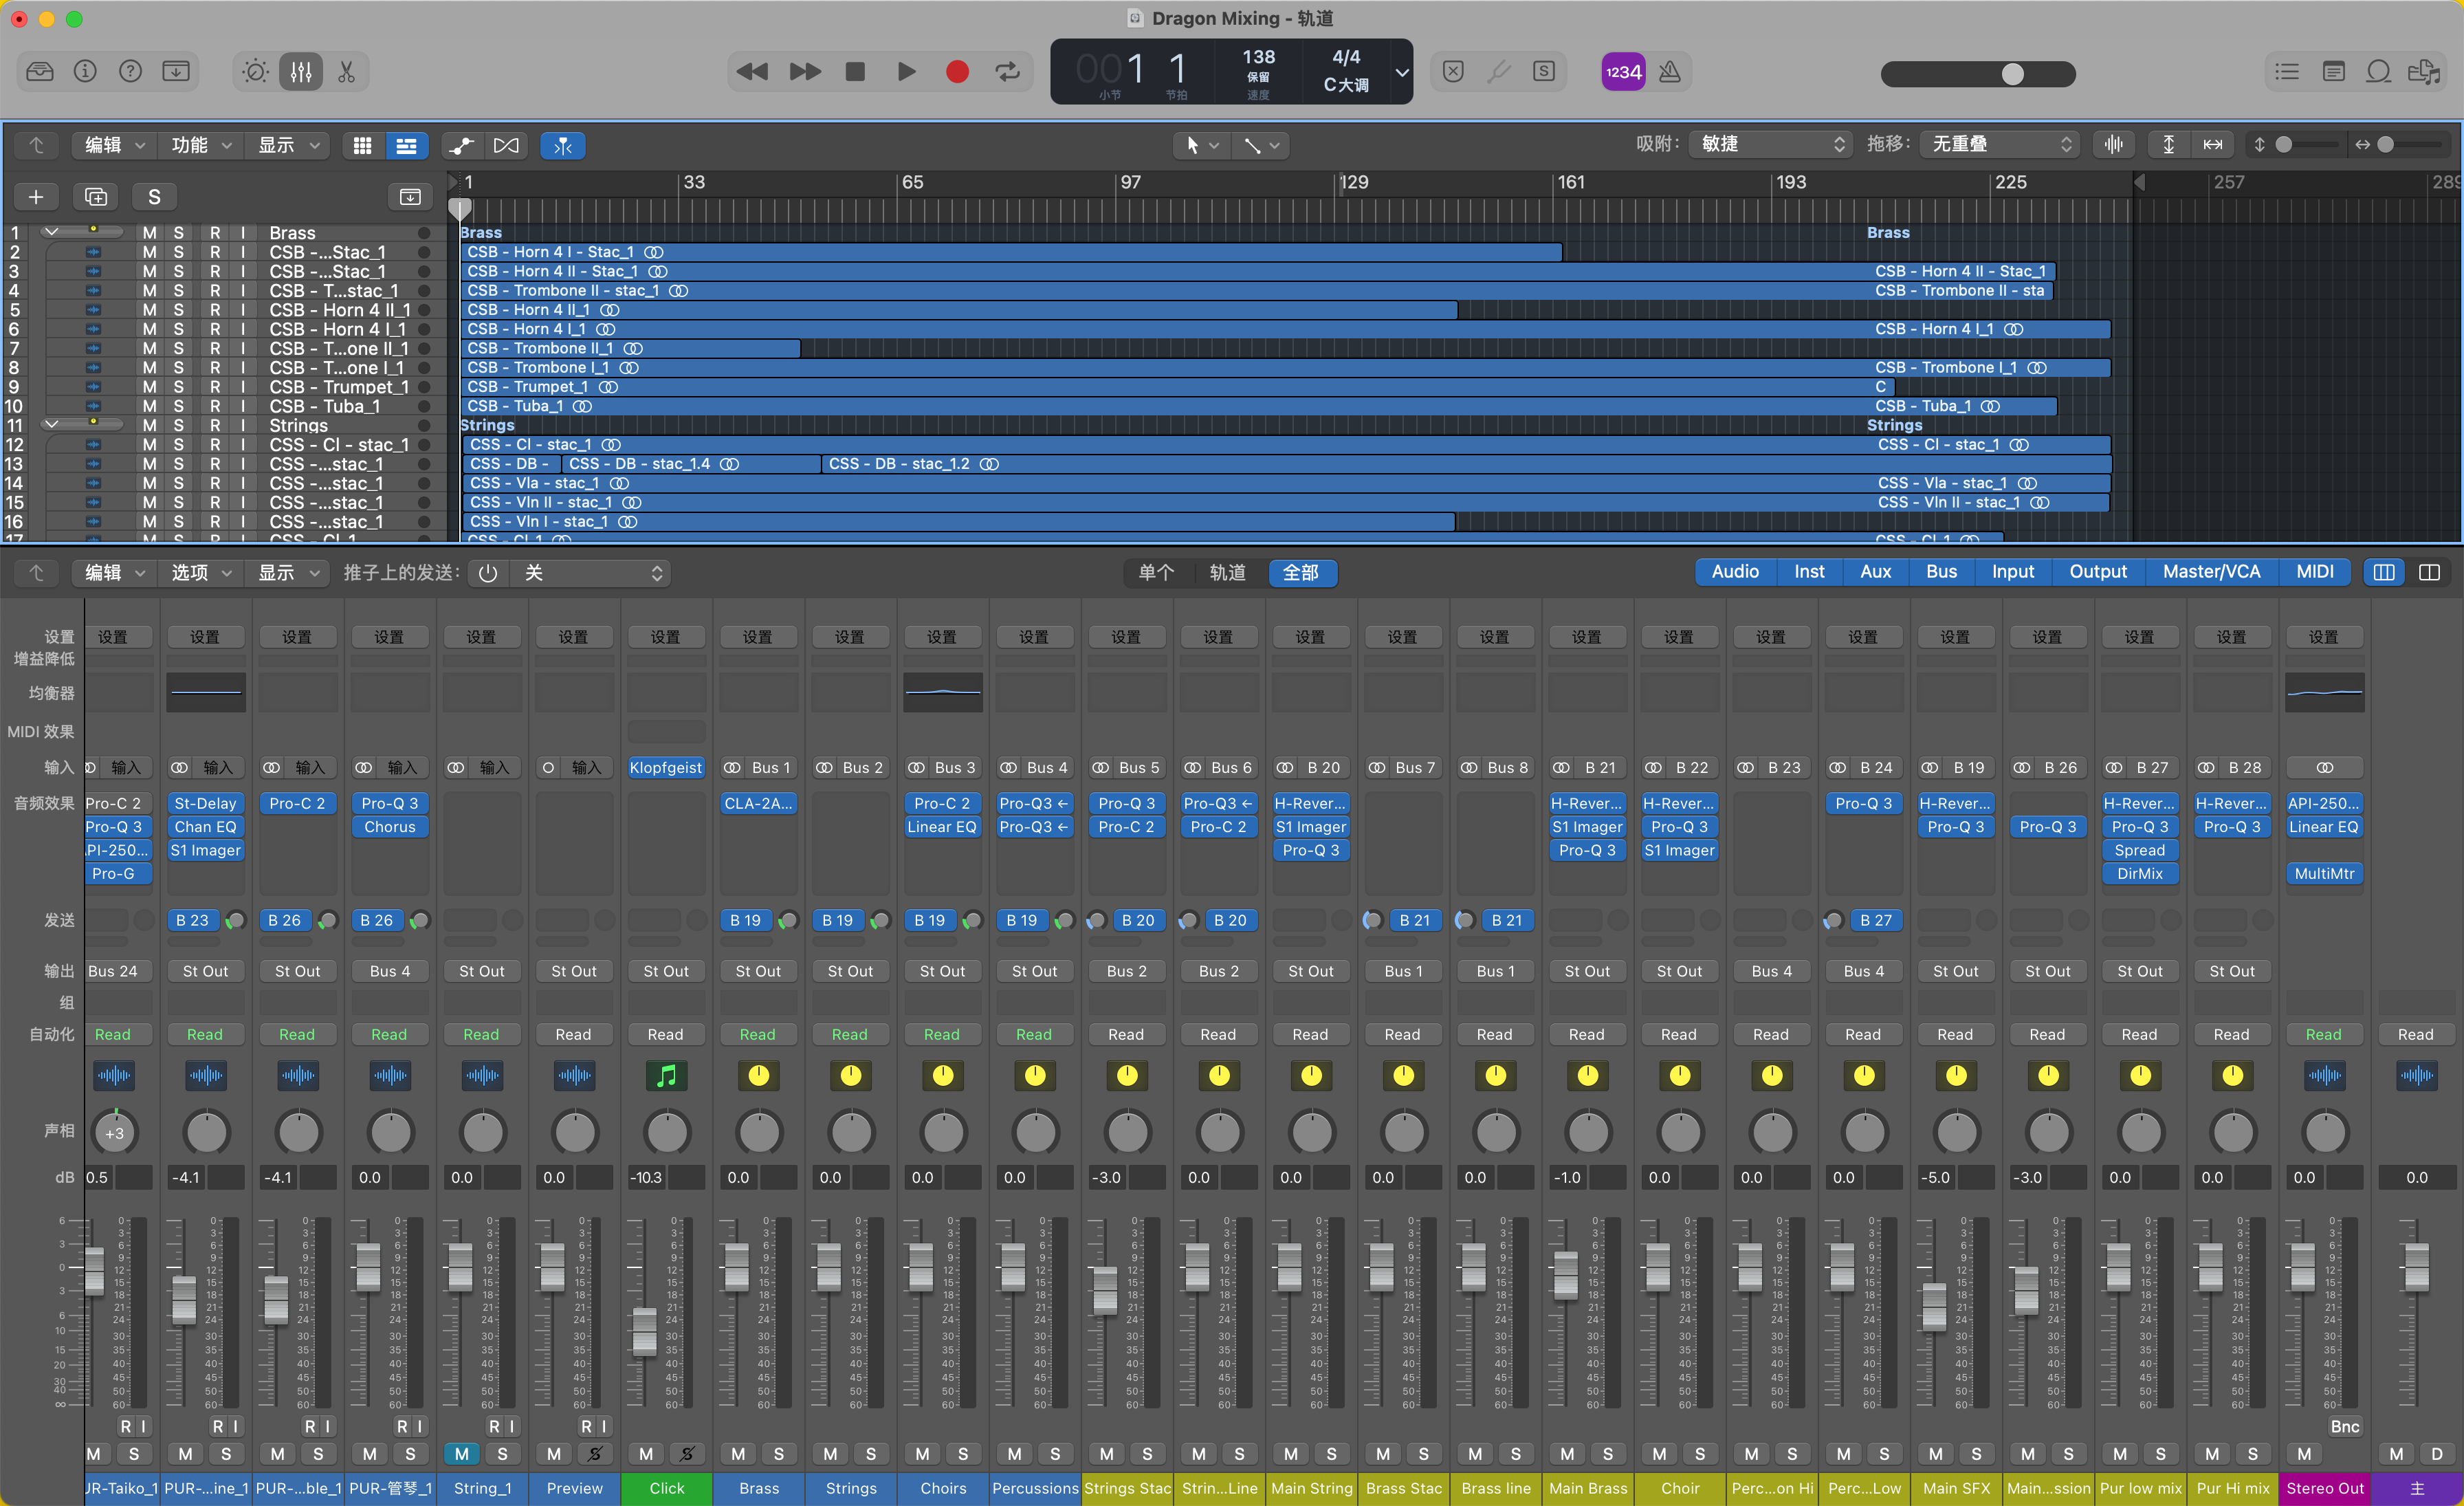Switch mixer view to 轨道 tab

1227,572
